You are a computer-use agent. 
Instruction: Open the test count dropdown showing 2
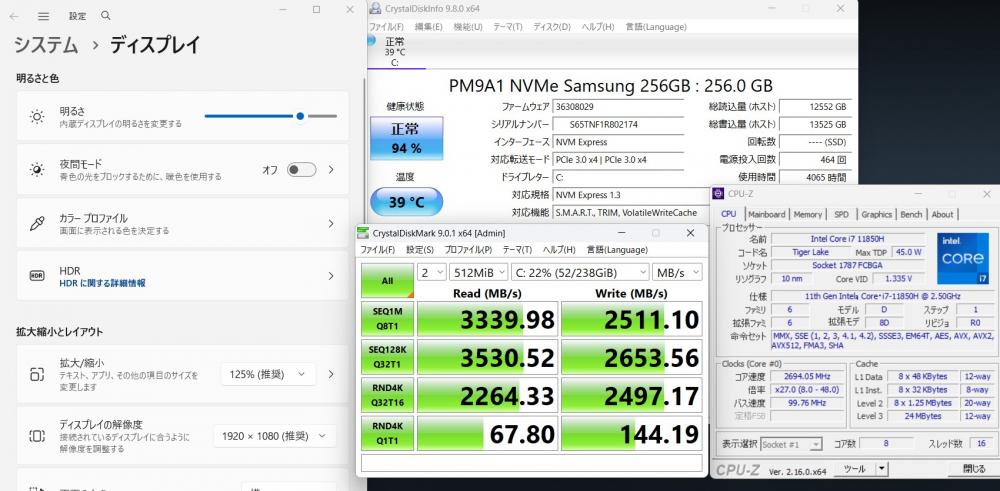(x=432, y=272)
